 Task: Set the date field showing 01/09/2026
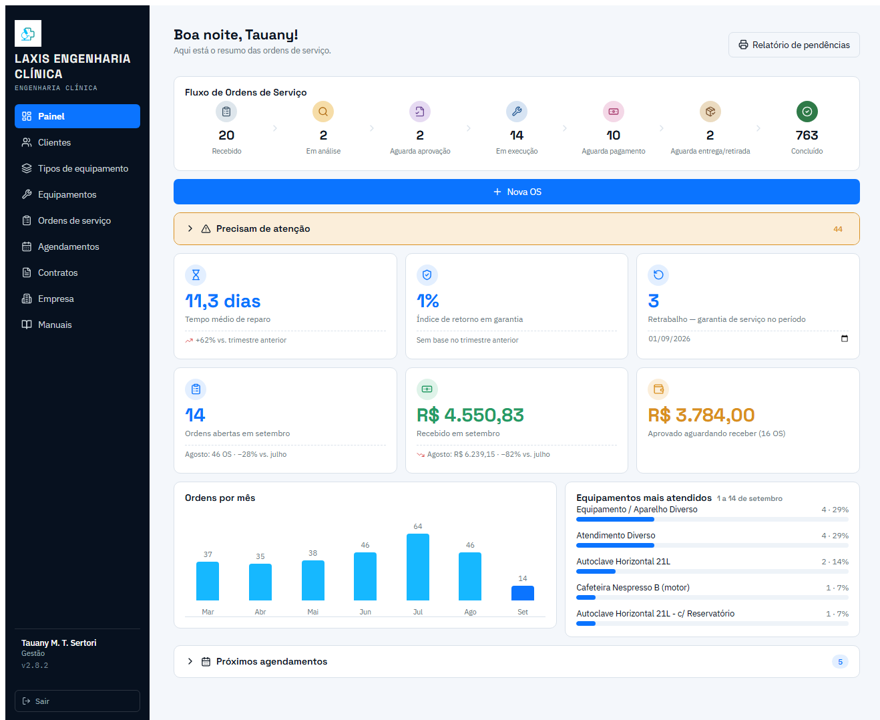[x=748, y=338]
